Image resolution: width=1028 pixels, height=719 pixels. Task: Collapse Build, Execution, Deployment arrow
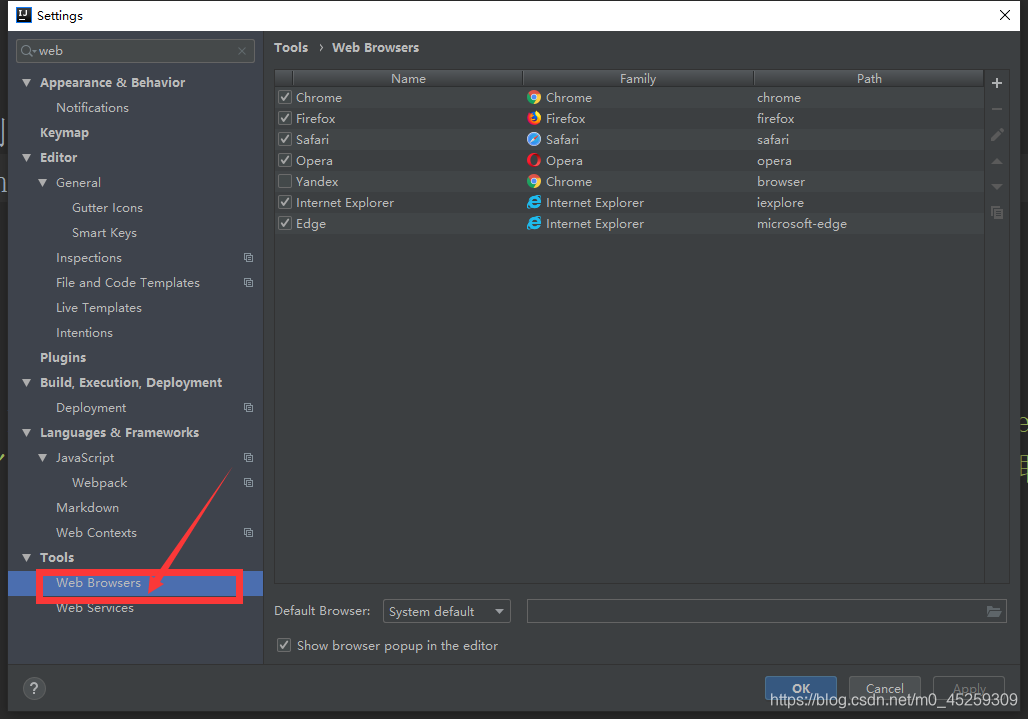(x=27, y=383)
